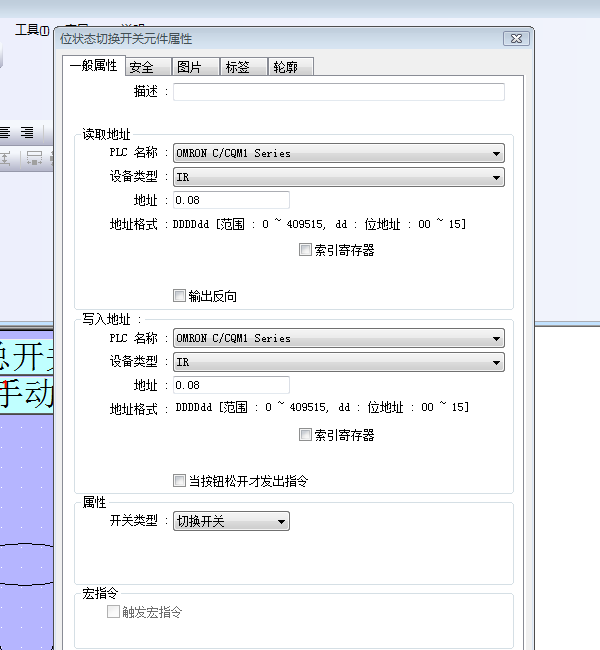
Task: Open 设备类型 dropdown in 写入地址 section
Action: [496, 361]
